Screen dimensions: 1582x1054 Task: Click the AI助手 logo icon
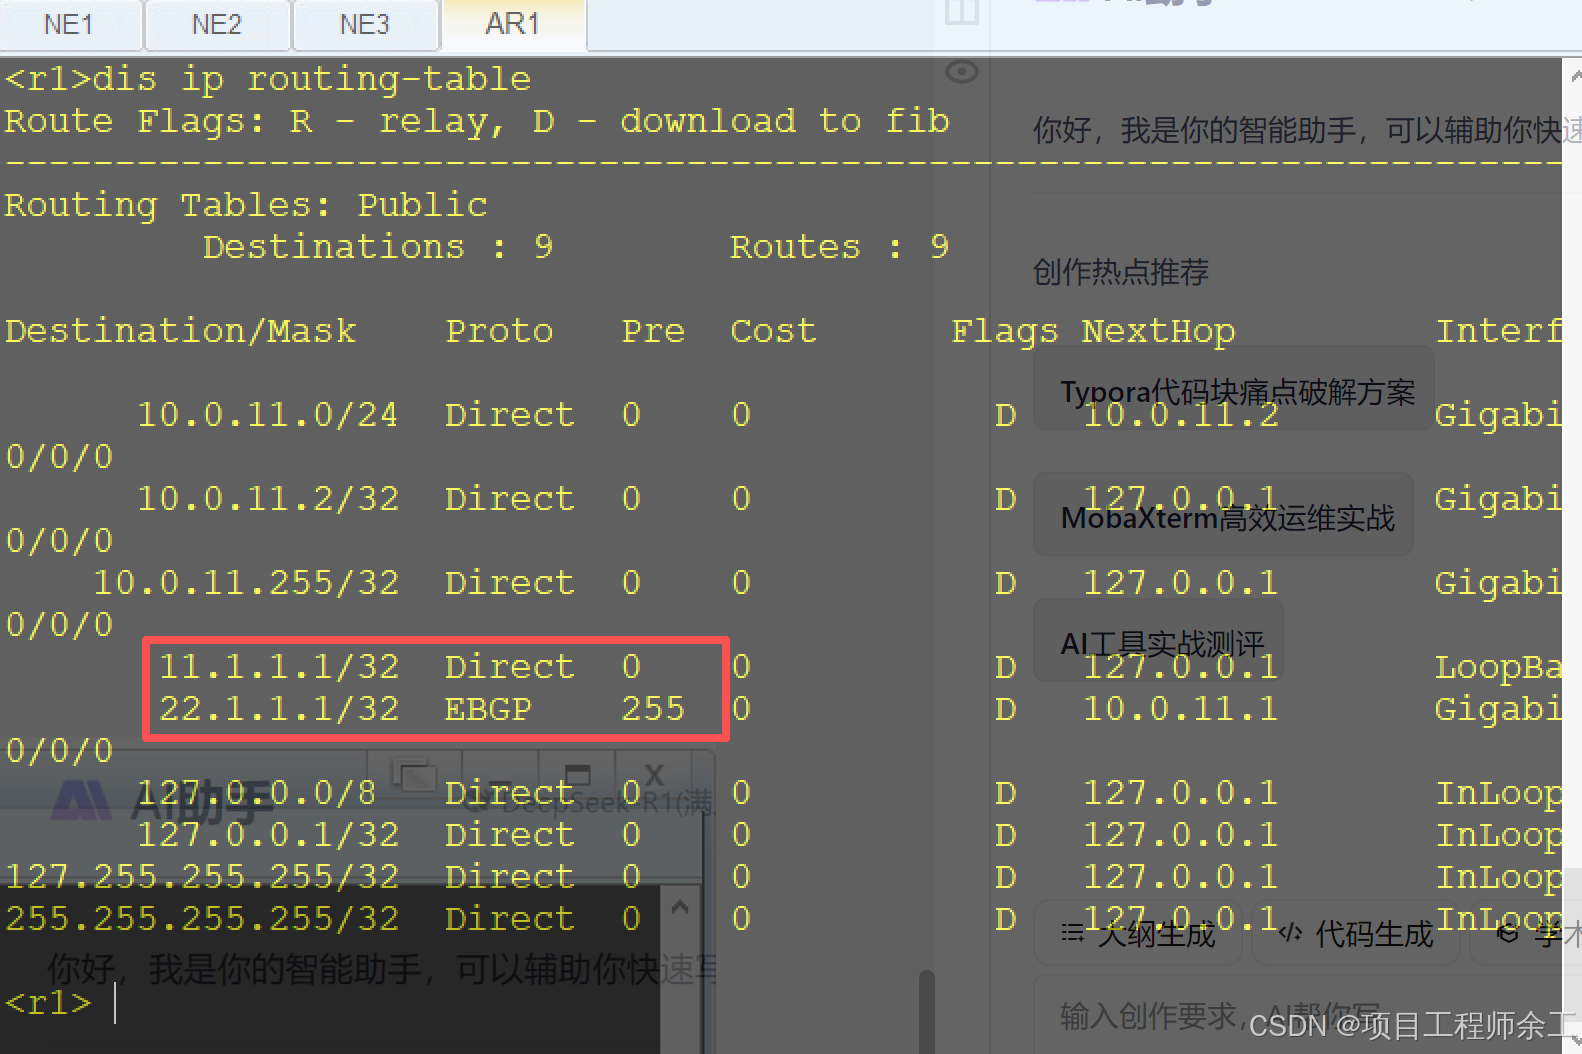80,800
